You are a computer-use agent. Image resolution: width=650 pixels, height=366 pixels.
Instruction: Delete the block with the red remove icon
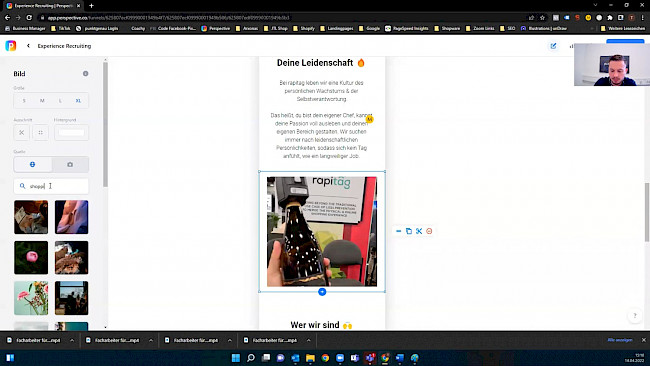click(429, 231)
